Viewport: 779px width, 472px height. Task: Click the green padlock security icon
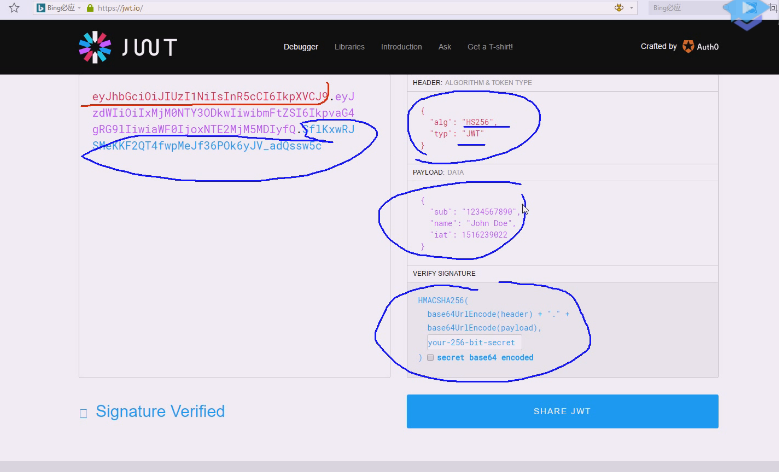[90, 8]
